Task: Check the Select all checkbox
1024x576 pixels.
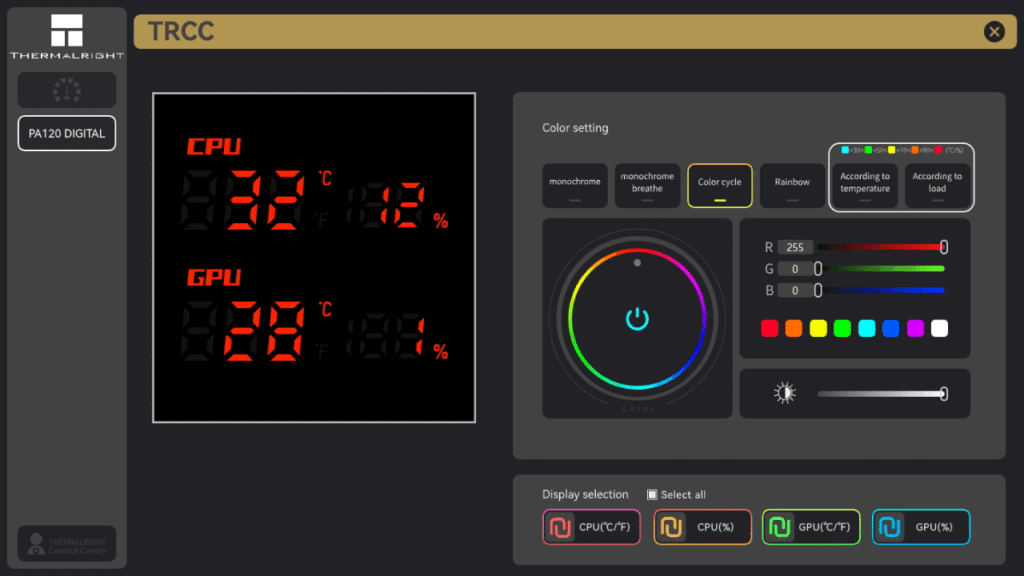Action: point(652,494)
